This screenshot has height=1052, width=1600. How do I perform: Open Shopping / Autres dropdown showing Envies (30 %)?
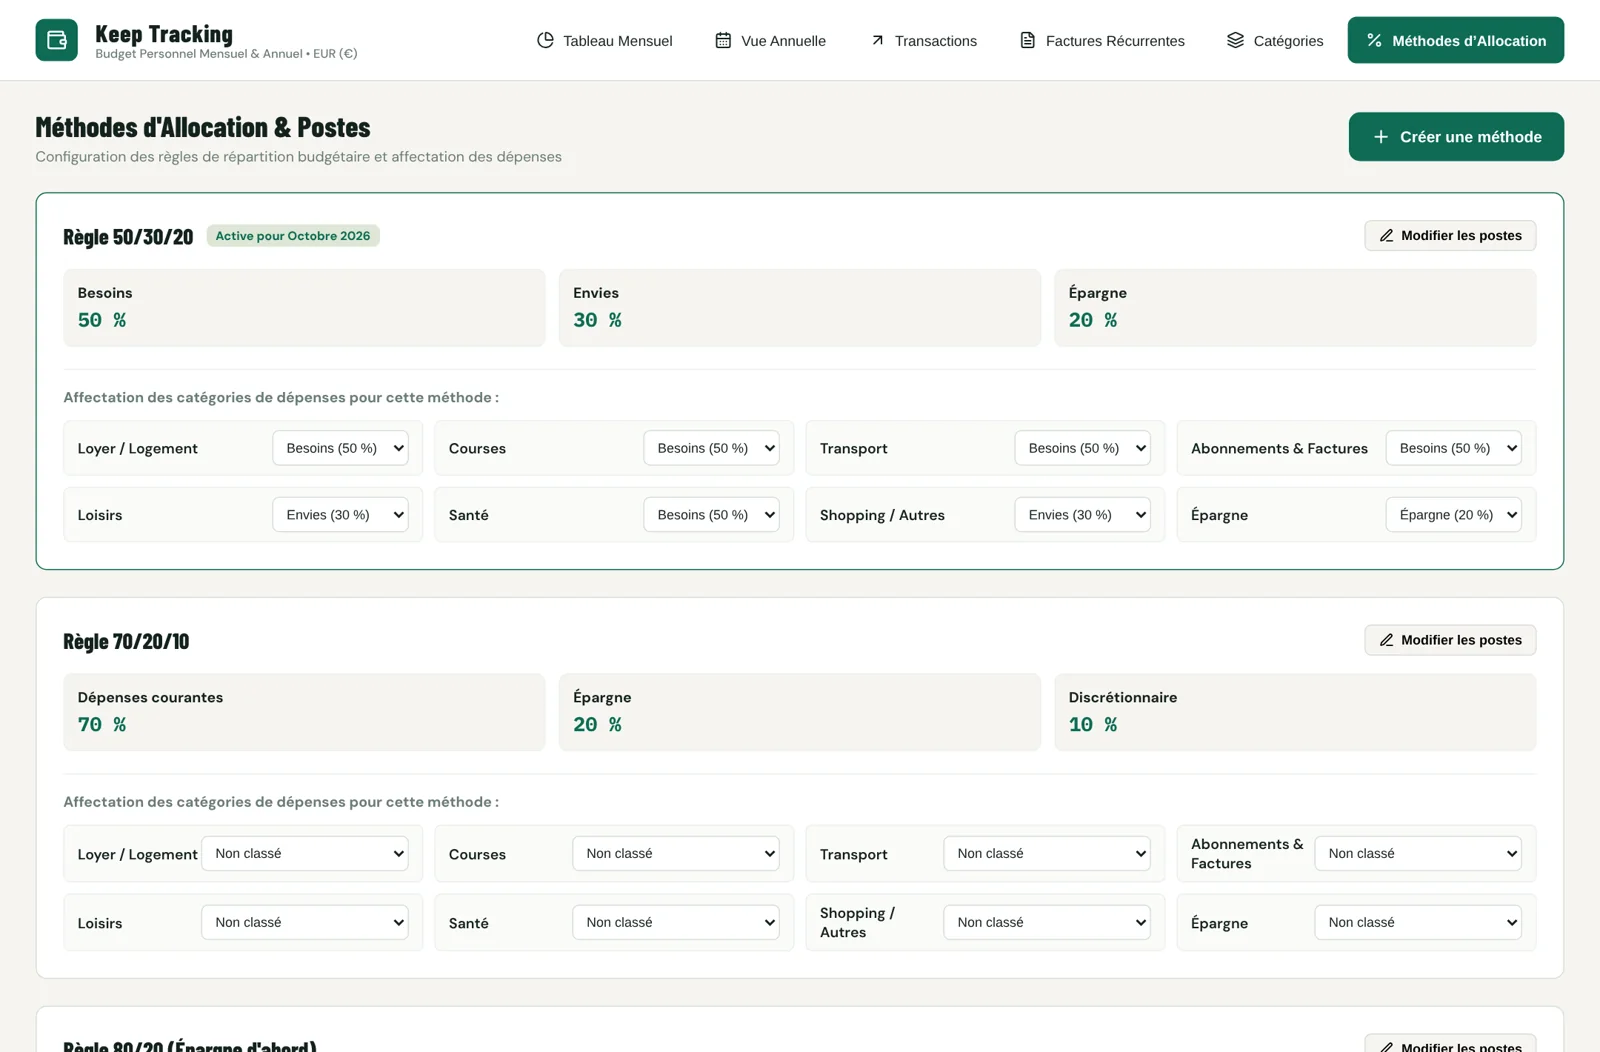(x=1082, y=515)
